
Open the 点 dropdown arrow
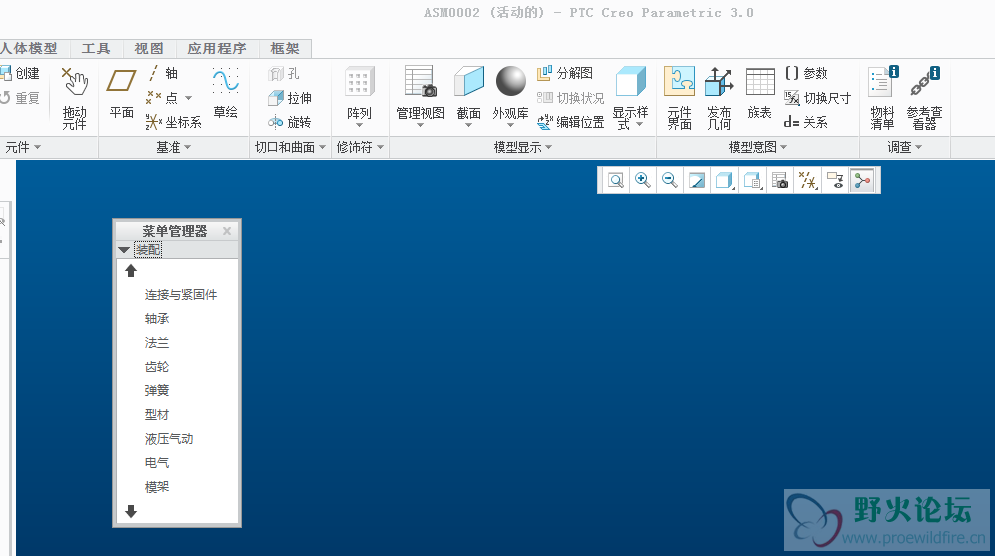point(188,98)
